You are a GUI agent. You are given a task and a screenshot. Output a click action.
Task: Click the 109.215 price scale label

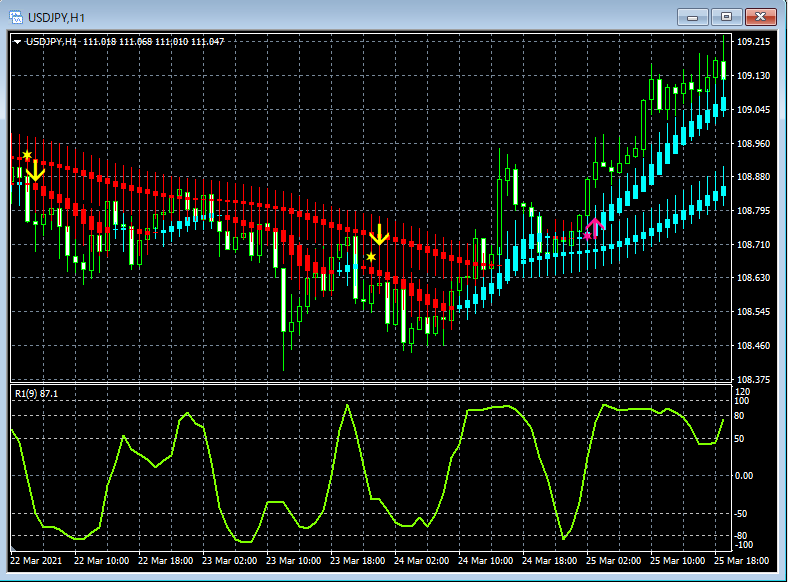point(753,42)
